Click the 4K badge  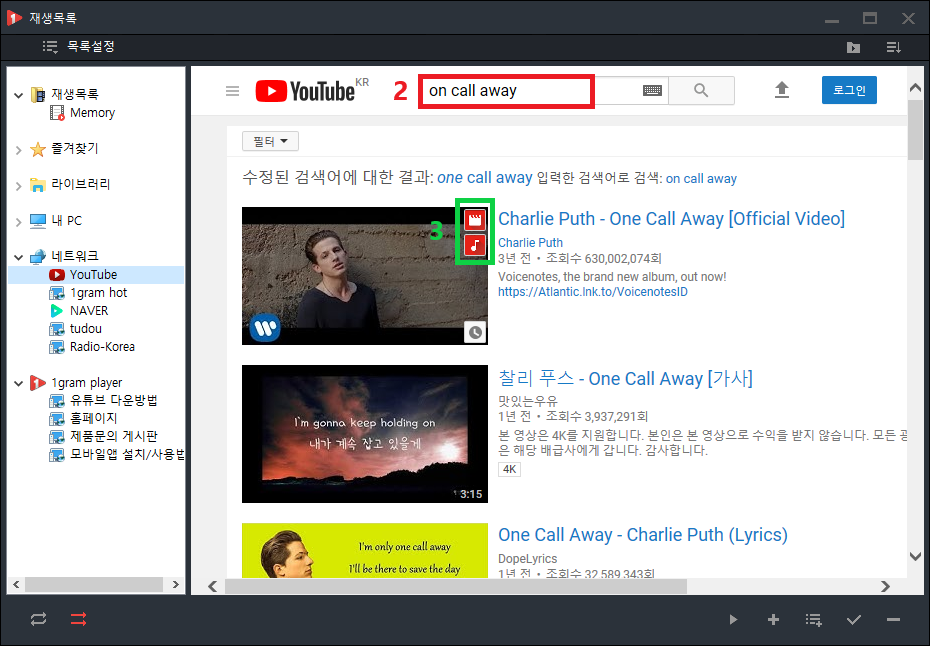509,469
